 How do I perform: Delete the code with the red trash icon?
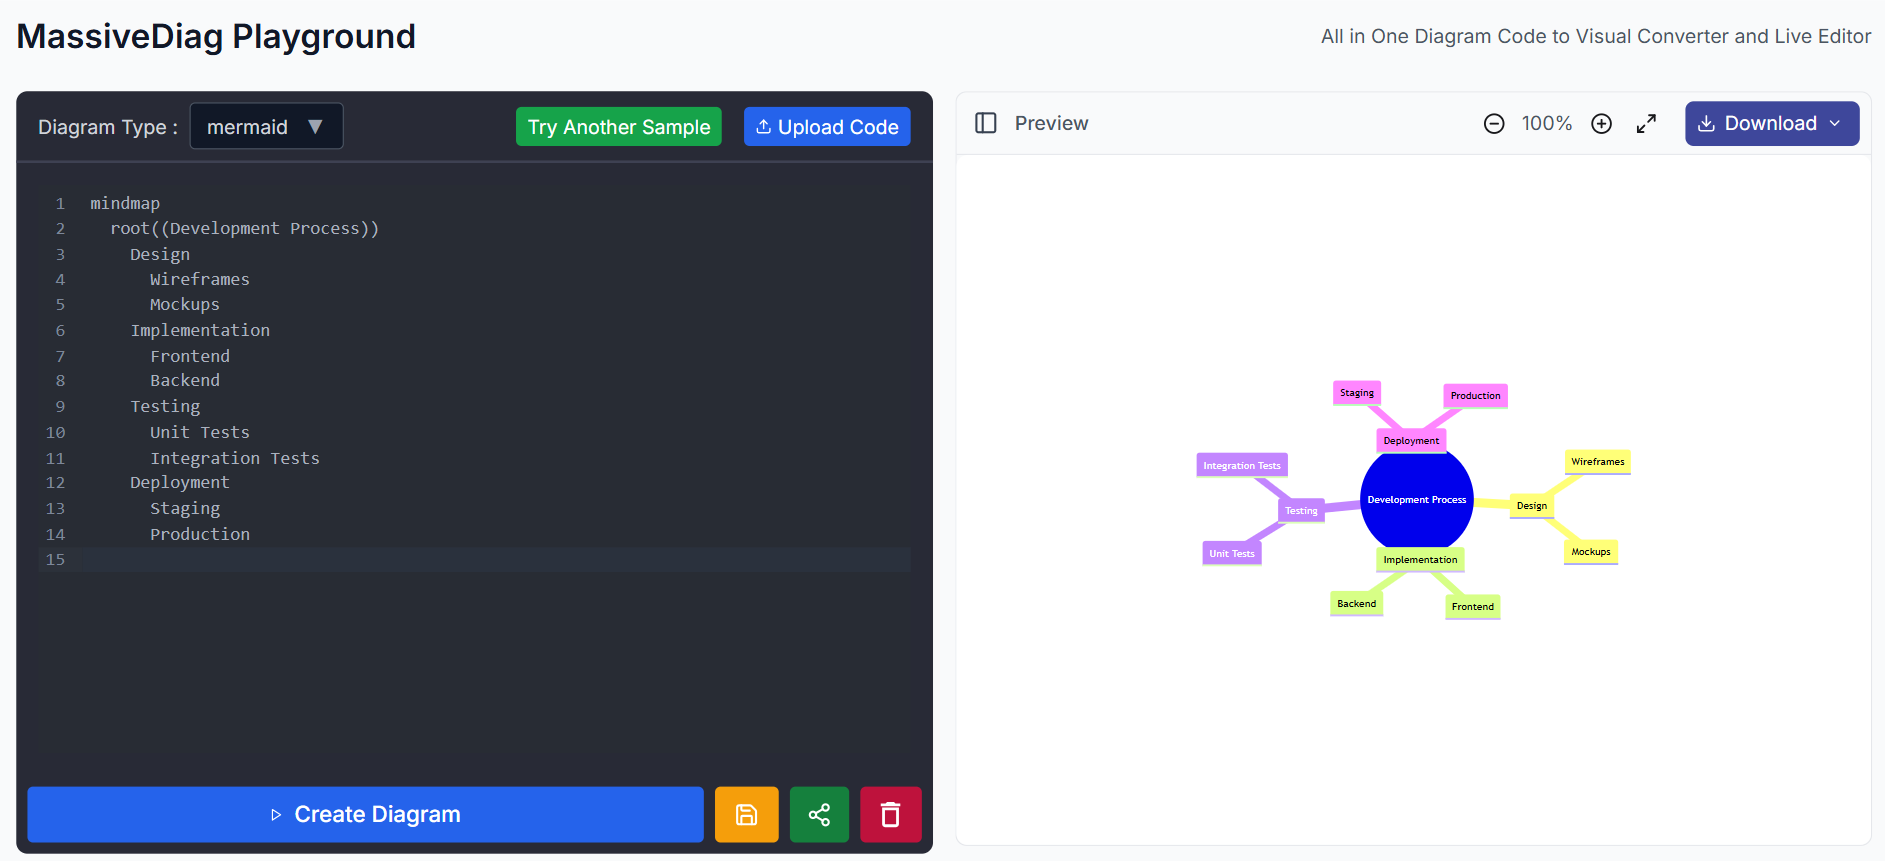(x=890, y=815)
